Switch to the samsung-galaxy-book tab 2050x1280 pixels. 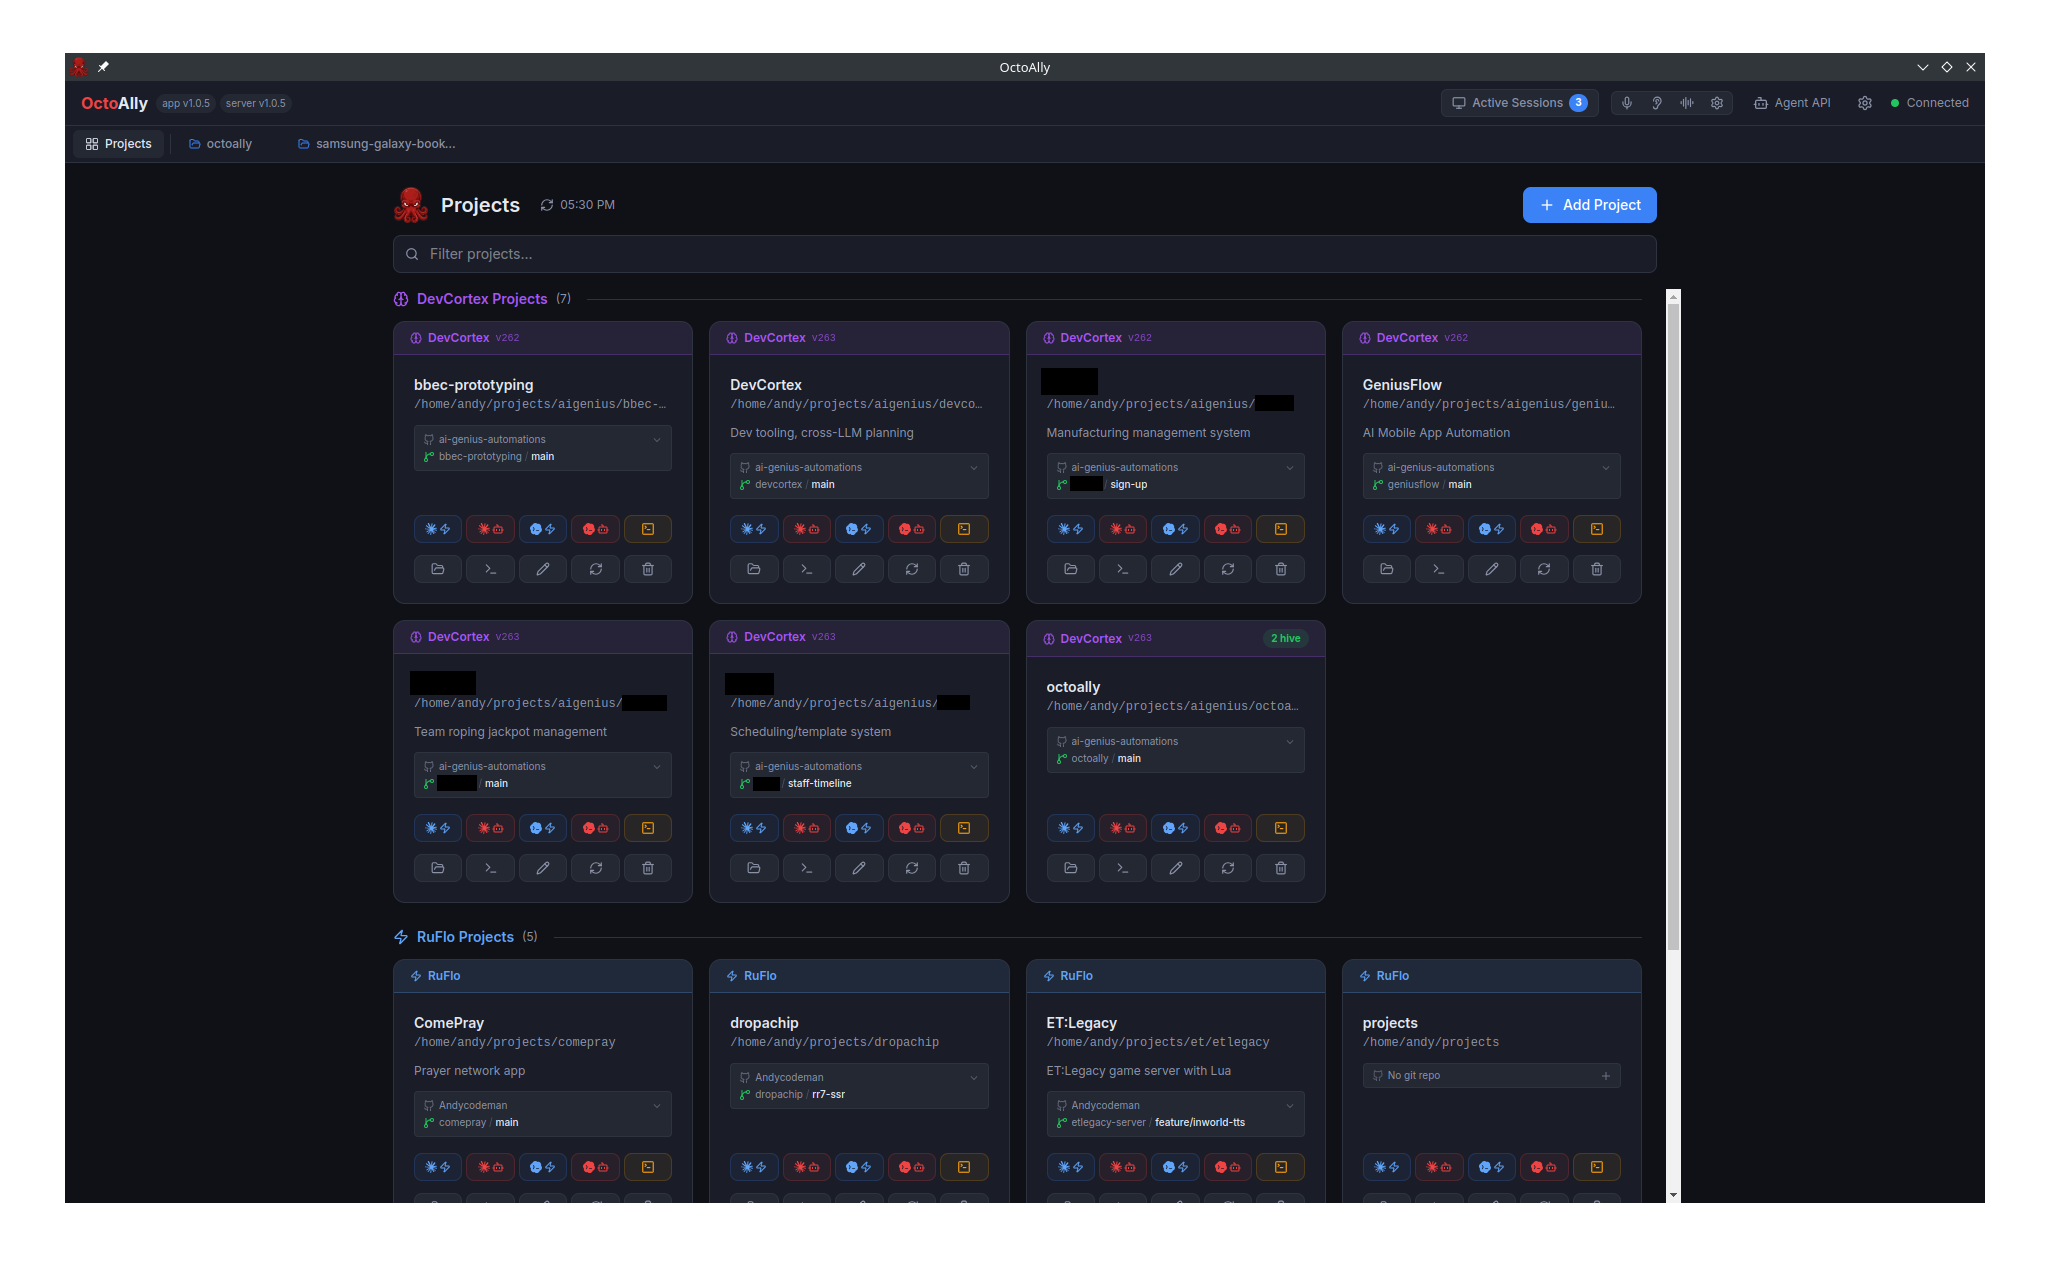point(376,143)
